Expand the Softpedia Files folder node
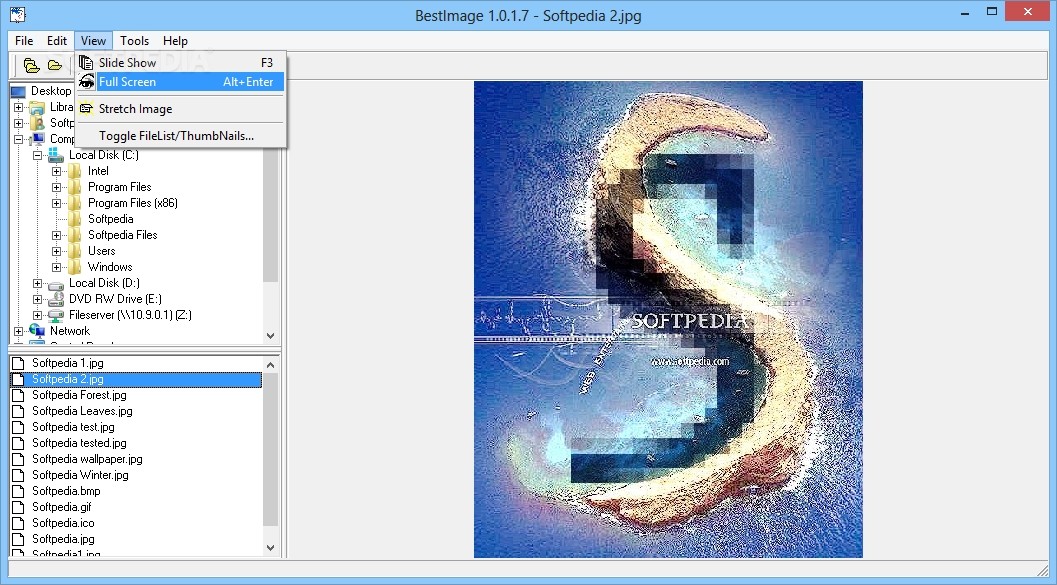The image size is (1057, 585). (x=56, y=235)
